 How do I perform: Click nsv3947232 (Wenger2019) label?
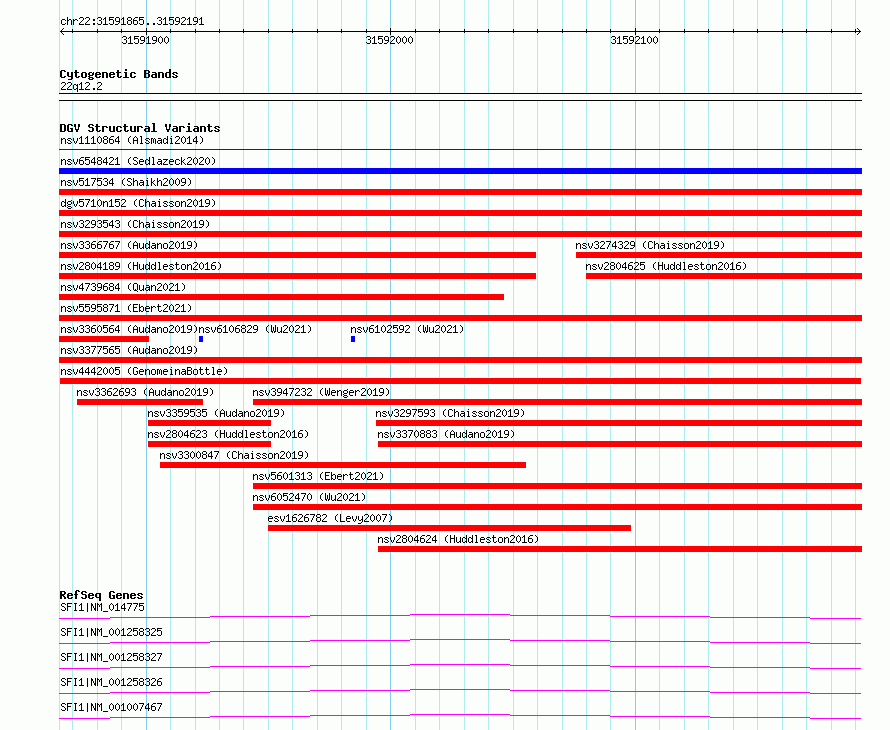tap(321, 392)
